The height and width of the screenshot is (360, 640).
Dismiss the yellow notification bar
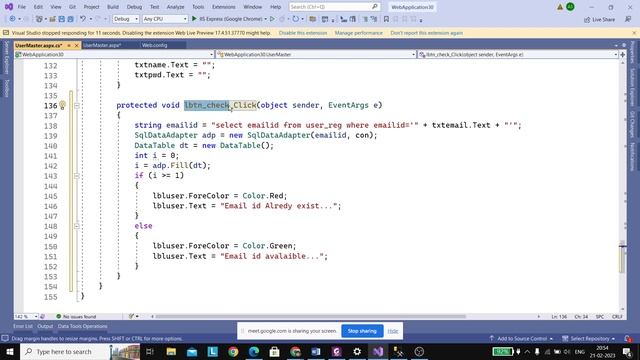pyautogui.click(x=634, y=33)
